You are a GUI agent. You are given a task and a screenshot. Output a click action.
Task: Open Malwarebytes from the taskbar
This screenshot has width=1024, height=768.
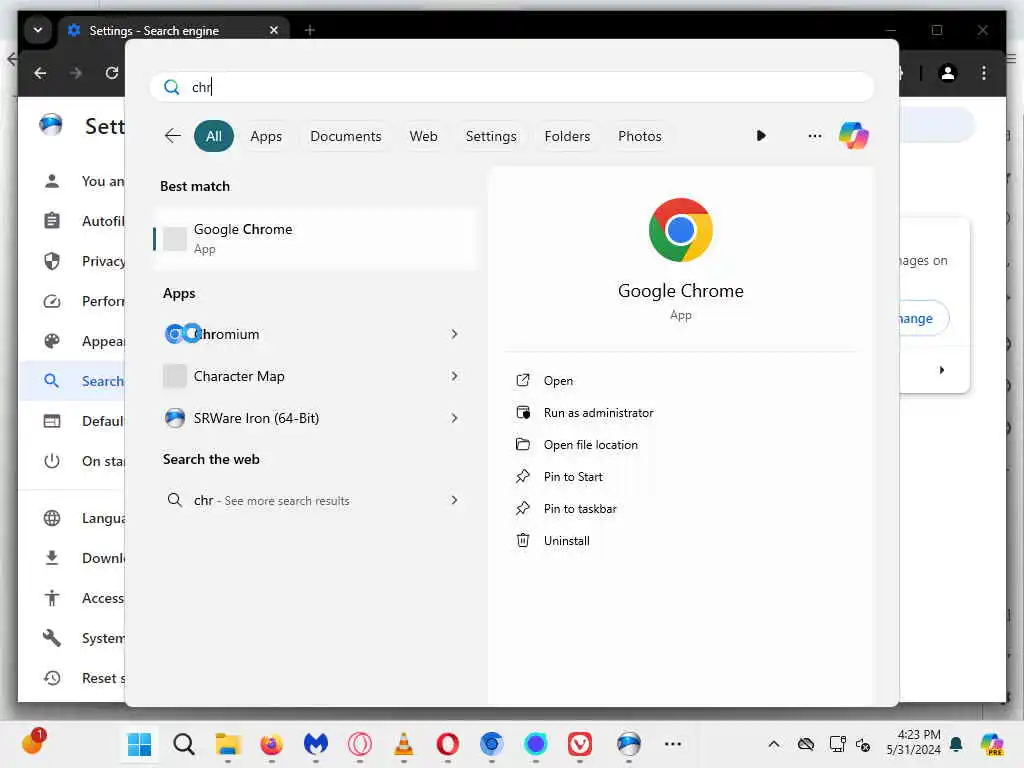pyautogui.click(x=315, y=744)
